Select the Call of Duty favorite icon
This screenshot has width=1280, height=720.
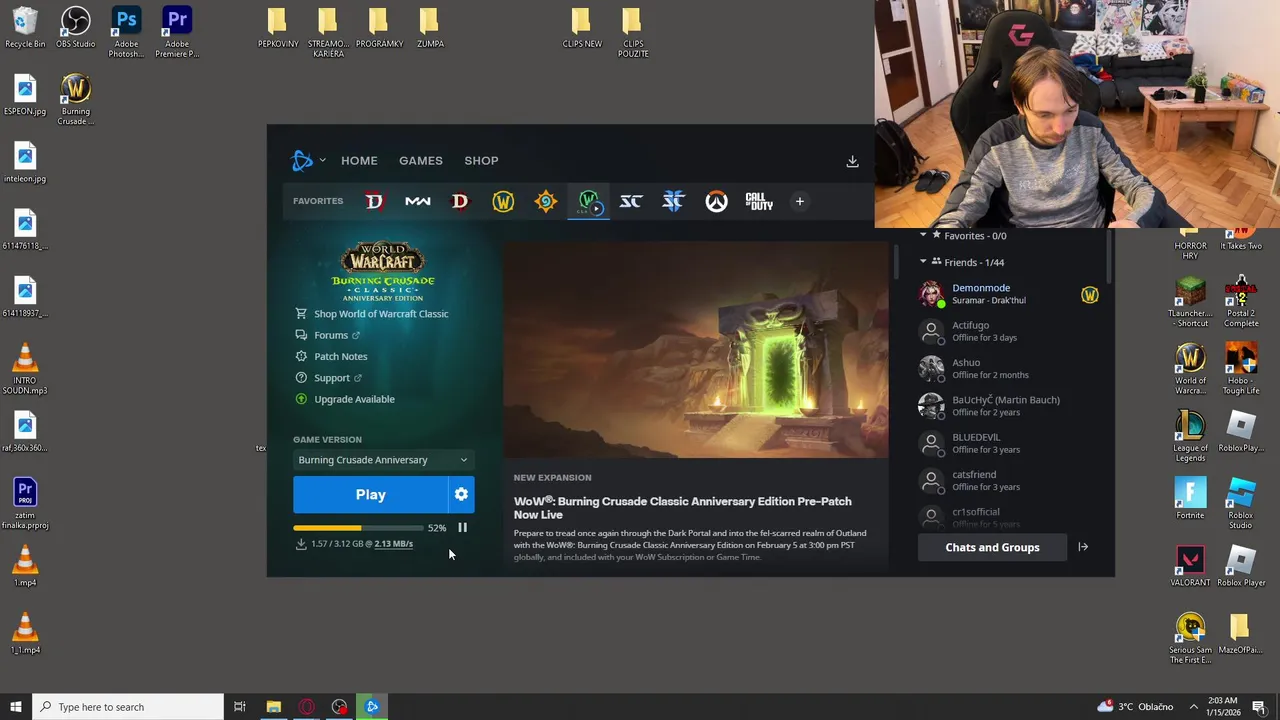pyautogui.click(x=759, y=201)
